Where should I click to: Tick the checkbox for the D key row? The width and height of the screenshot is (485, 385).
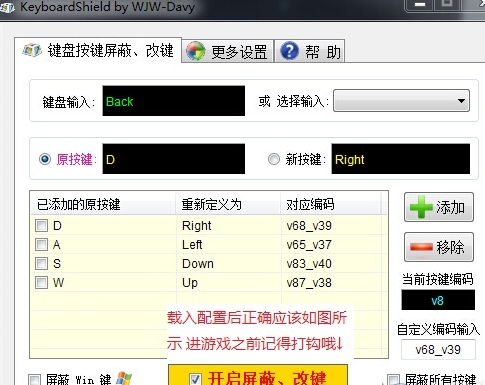42,226
